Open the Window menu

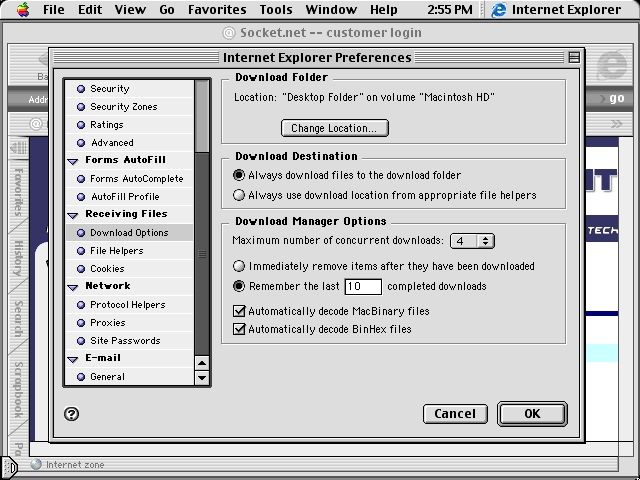(331, 9)
